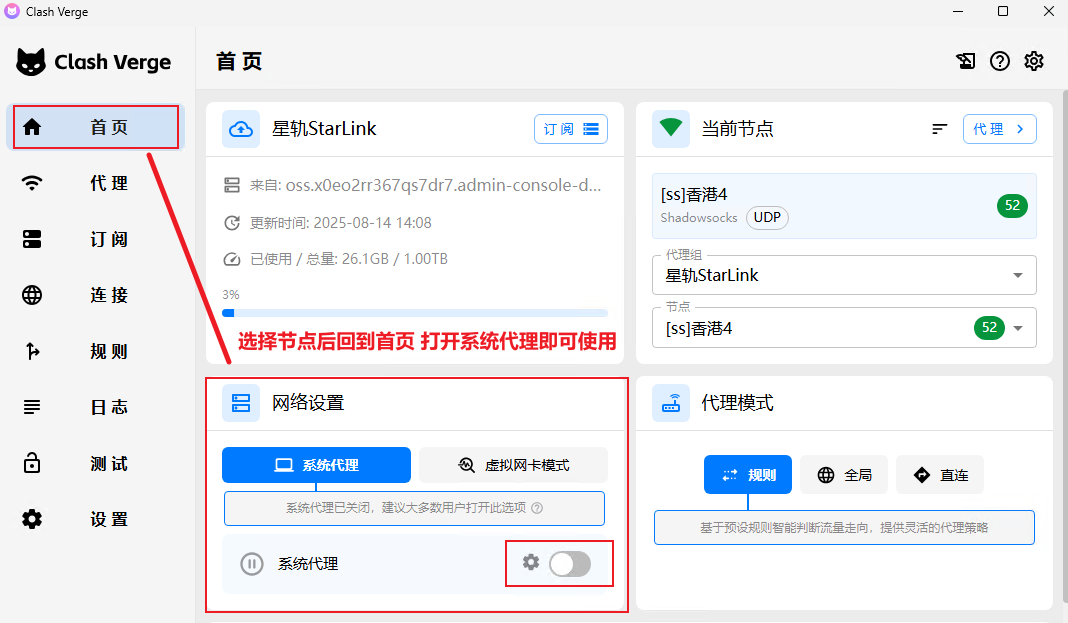Switch to the 虚拟网卡模式 tab
This screenshot has height=623, width=1068.
[514, 465]
